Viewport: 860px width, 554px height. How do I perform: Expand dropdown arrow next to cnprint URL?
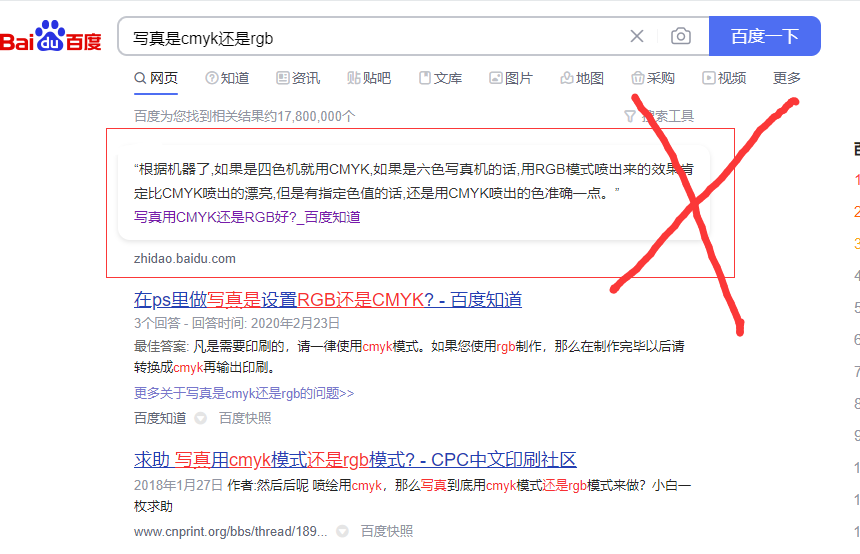coord(342,532)
